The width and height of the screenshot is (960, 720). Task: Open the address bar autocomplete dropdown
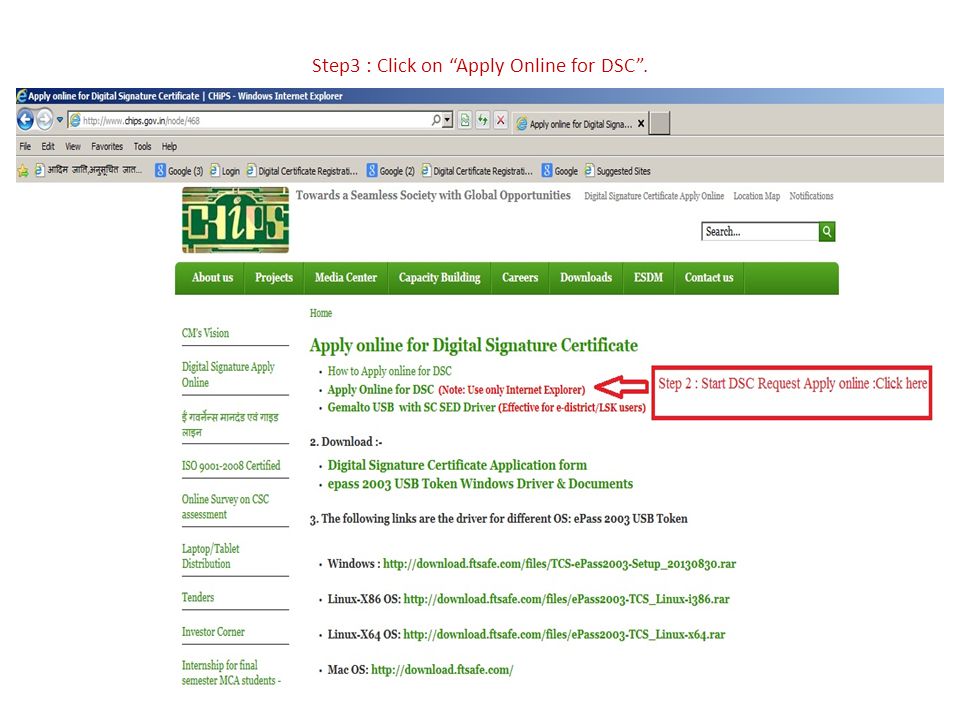click(448, 120)
